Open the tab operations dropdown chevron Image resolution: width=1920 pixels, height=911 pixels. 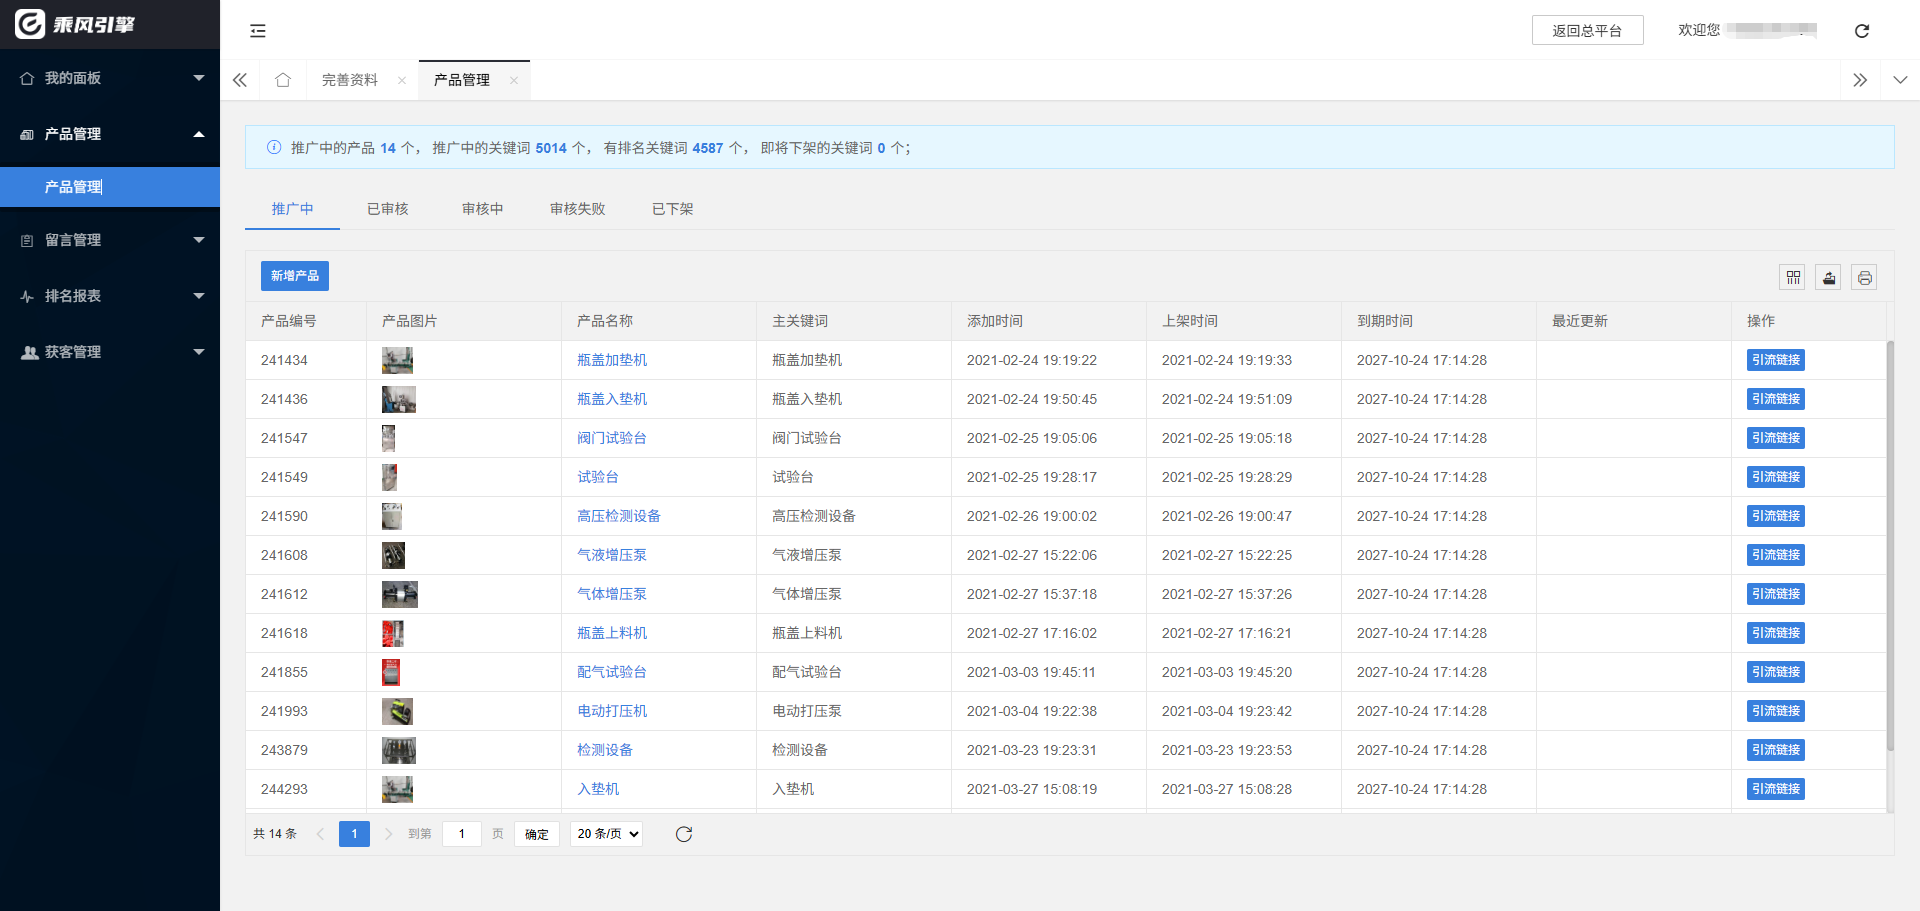click(1900, 80)
